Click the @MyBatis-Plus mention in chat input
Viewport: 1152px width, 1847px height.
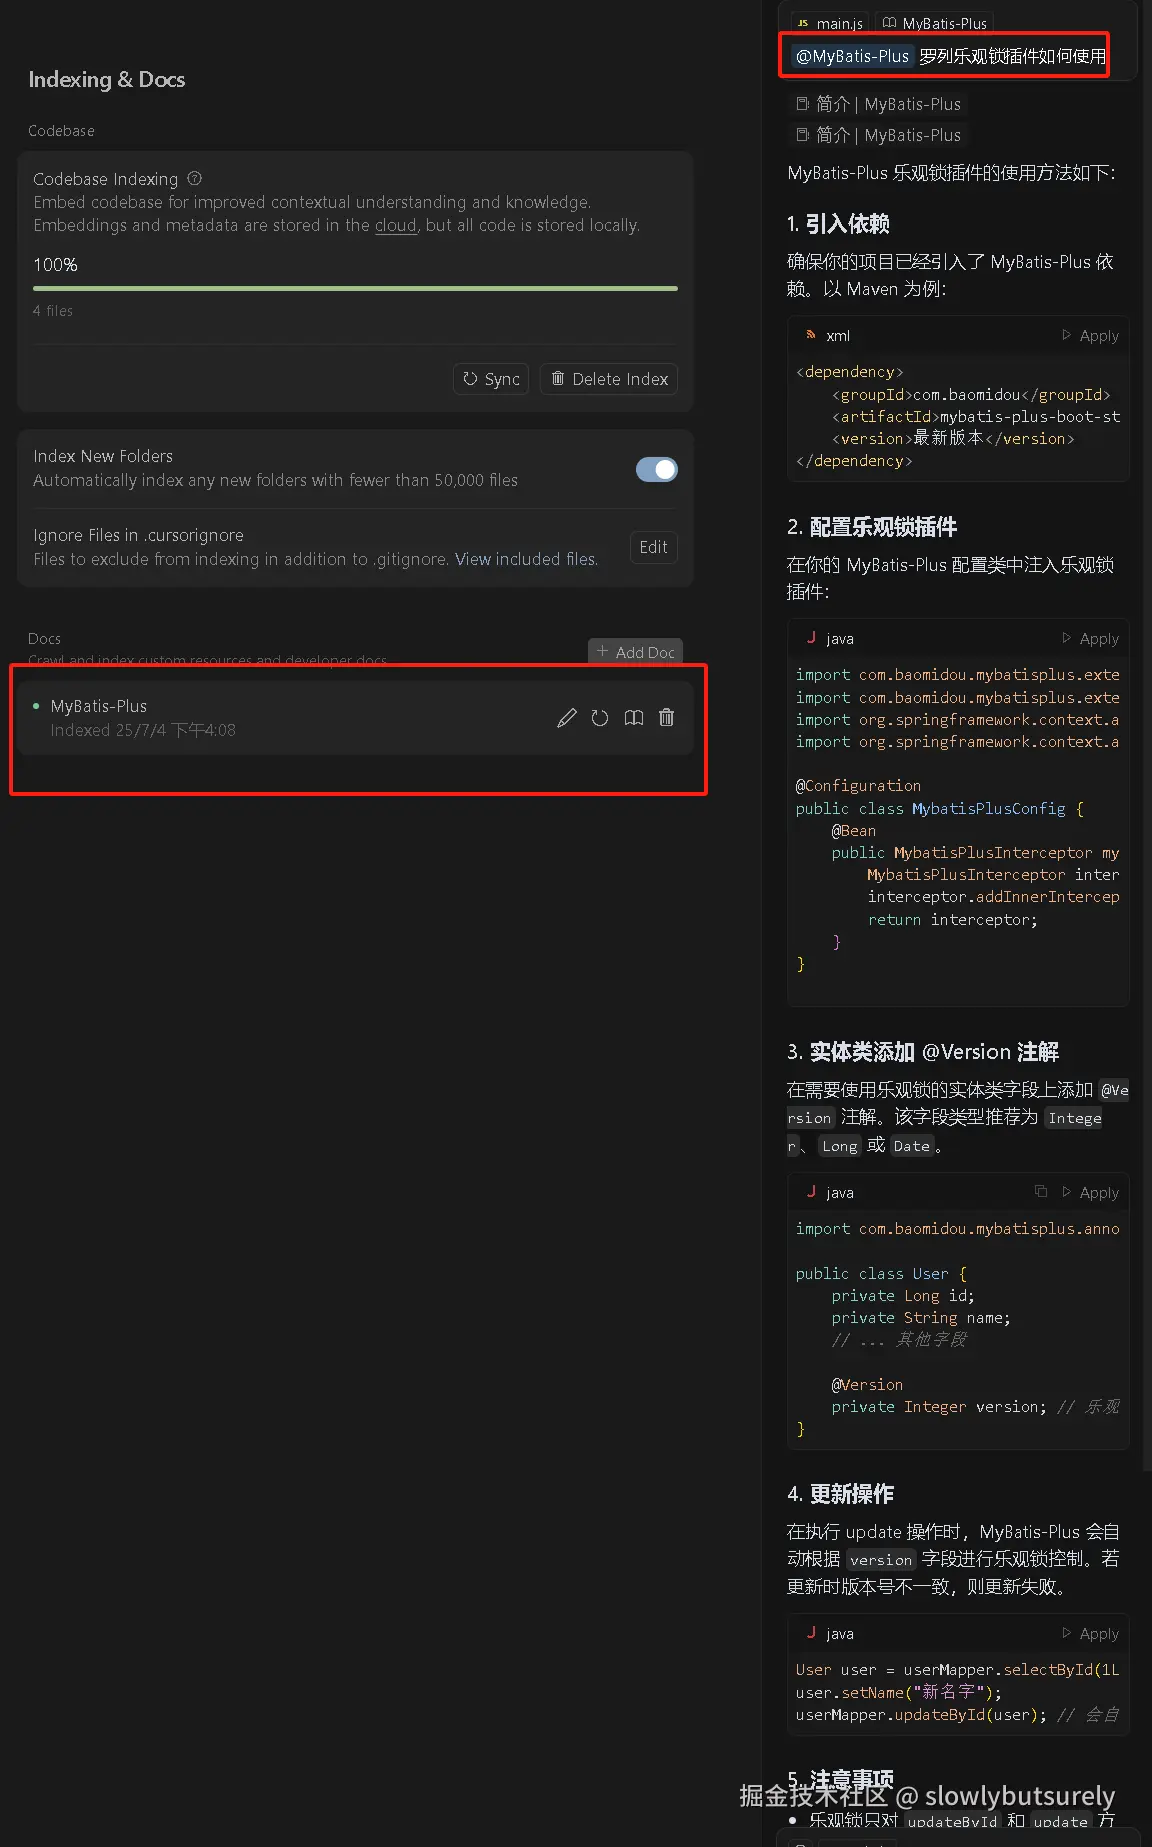tap(852, 56)
